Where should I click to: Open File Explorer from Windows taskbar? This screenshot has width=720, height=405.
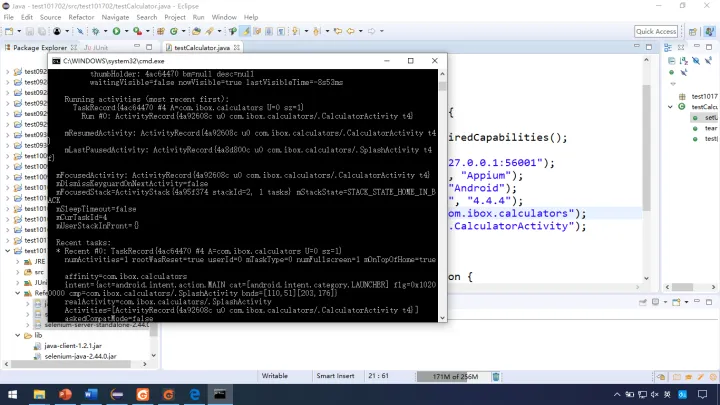coord(39,394)
